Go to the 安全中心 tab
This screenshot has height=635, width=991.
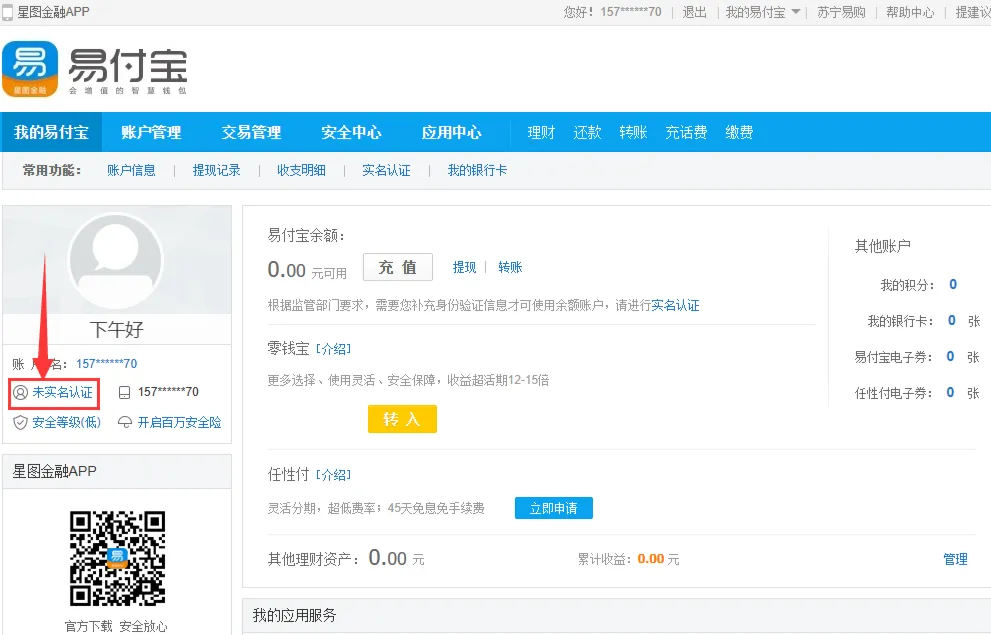pyautogui.click(x=351, y=132)
